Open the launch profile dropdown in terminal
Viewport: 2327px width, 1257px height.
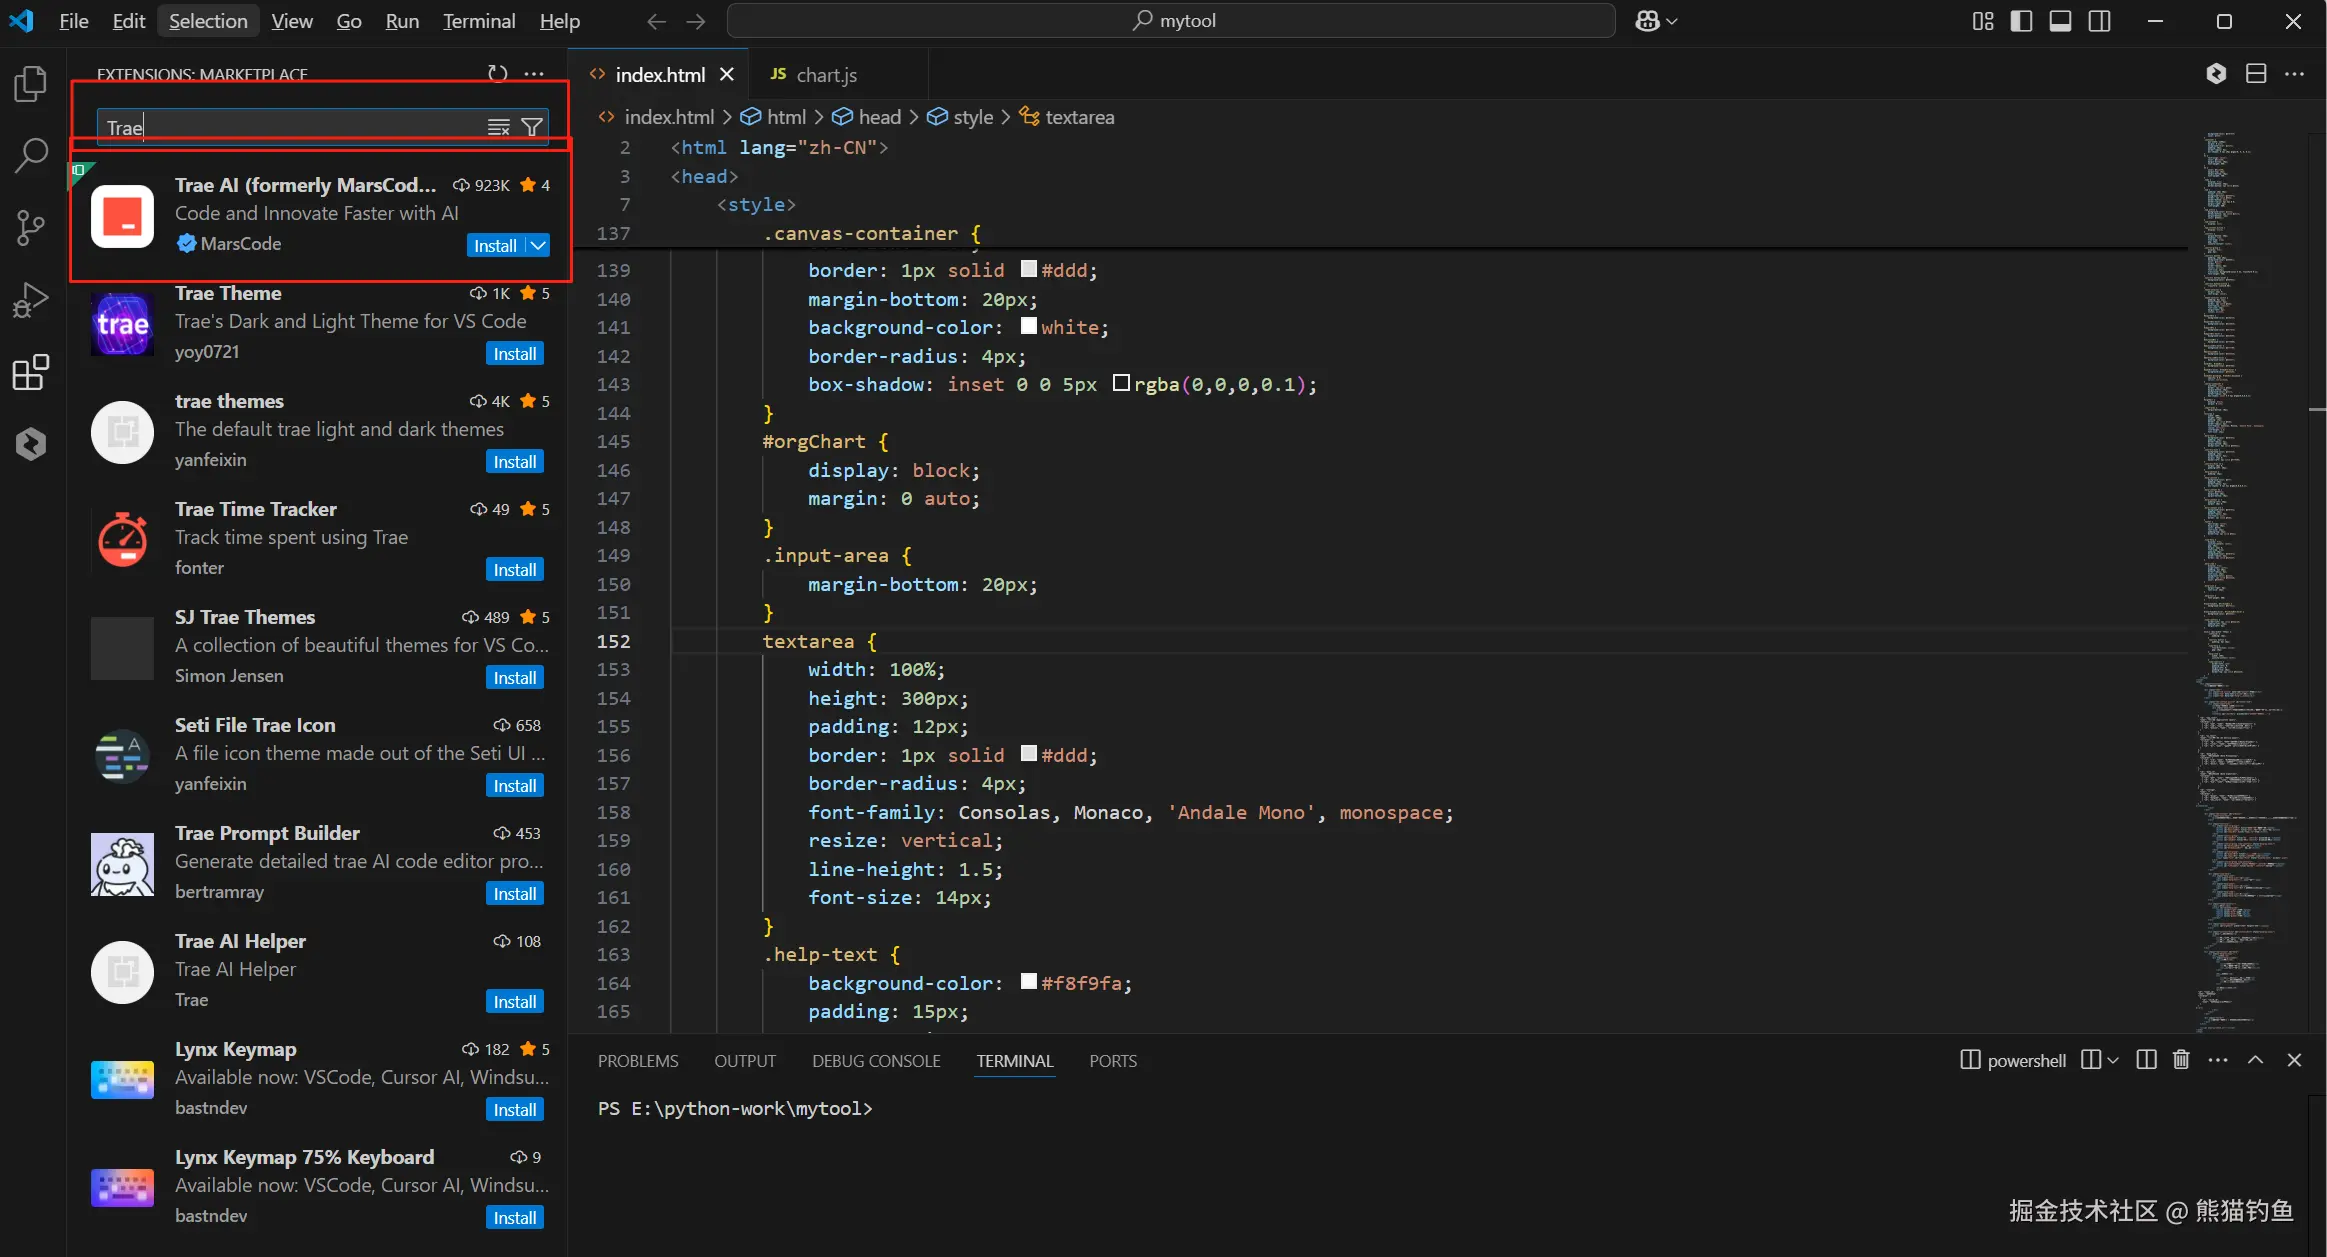[x=2113, y=1060]
